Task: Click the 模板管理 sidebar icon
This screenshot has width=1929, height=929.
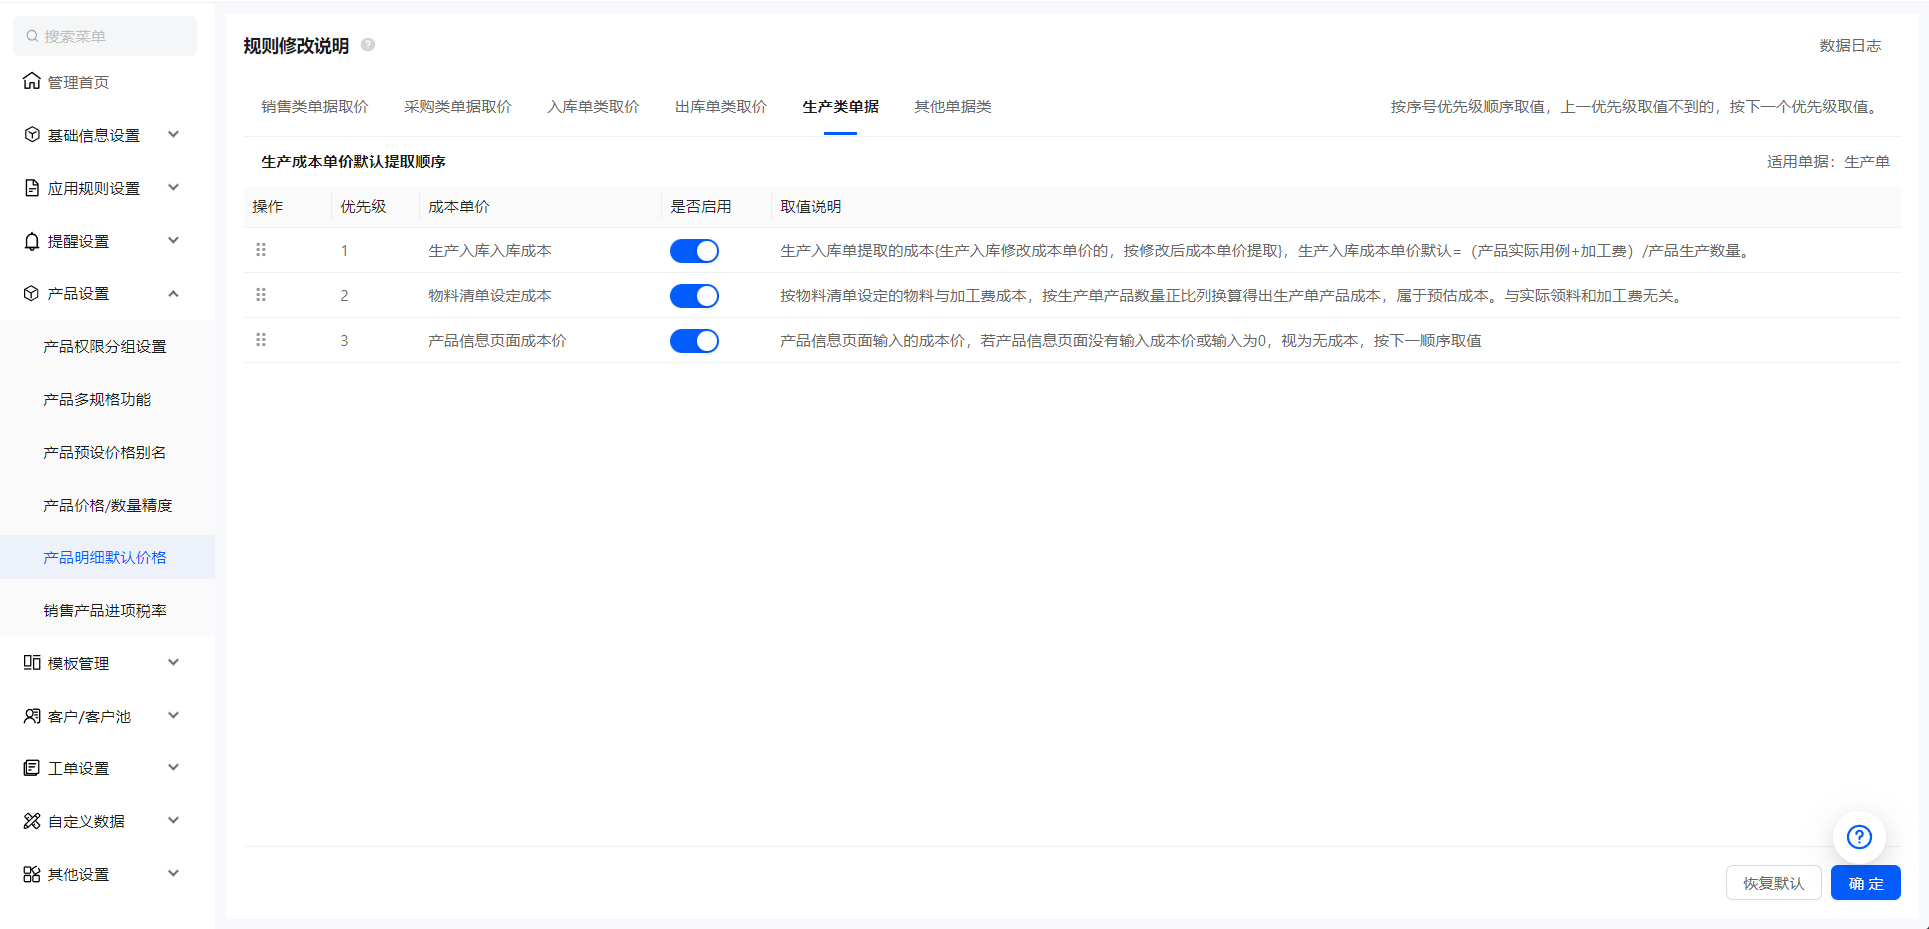Action: pyautogui.click(x=32, y=663)
